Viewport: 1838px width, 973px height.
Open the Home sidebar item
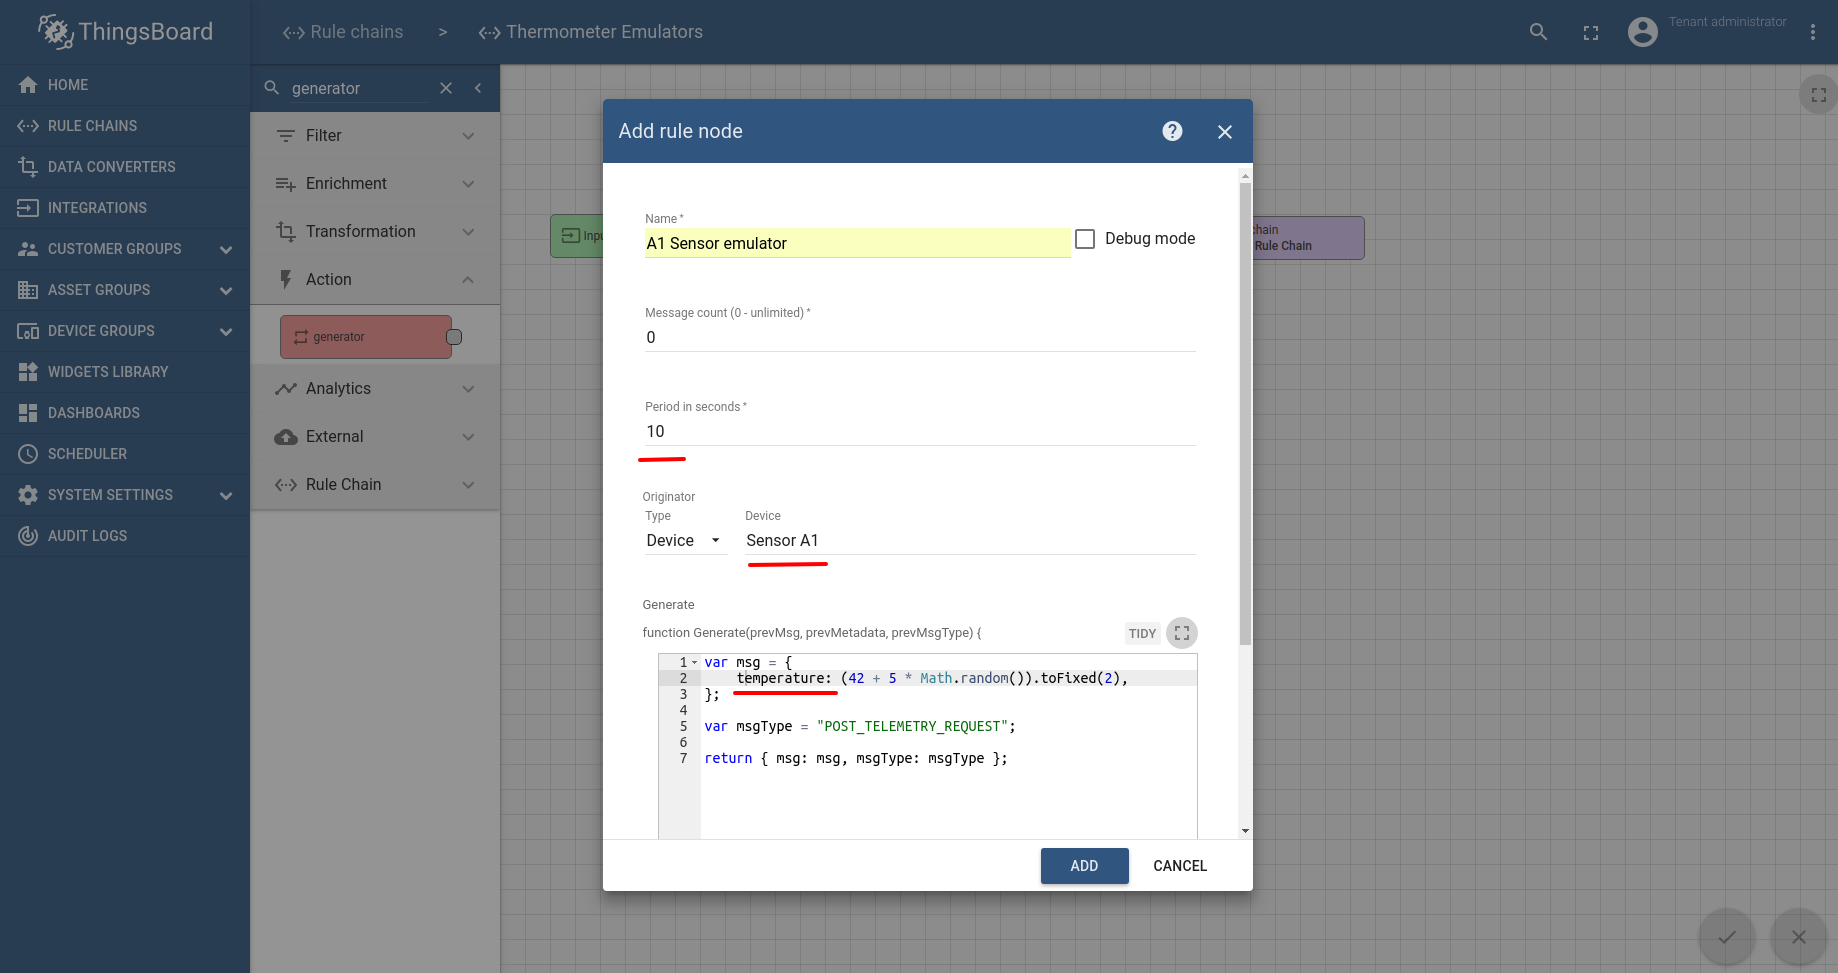pos(125,85)
